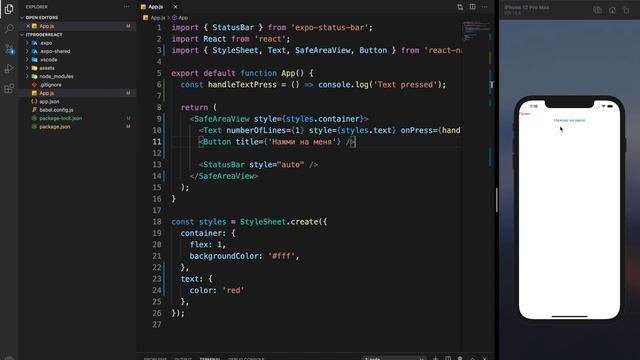Viewport: 640px width, 360px height.
Task: Click the Open Changes icon in editor toolbar
Action: (x=460, y=7)
